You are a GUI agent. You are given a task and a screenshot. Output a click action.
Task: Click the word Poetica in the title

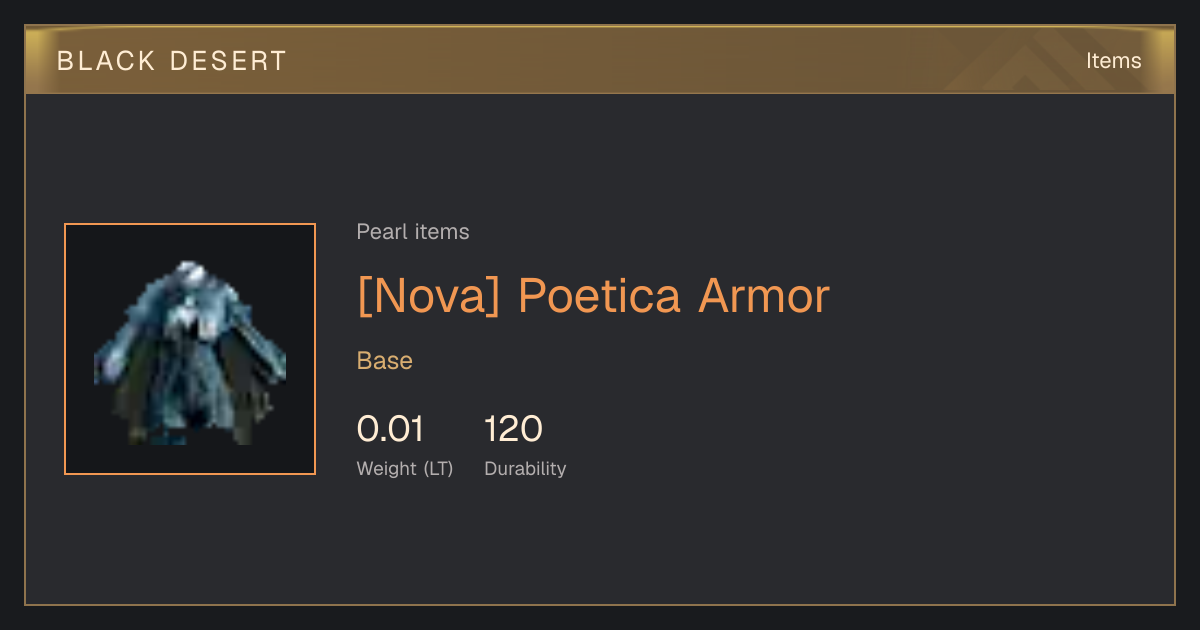point(599,296)
